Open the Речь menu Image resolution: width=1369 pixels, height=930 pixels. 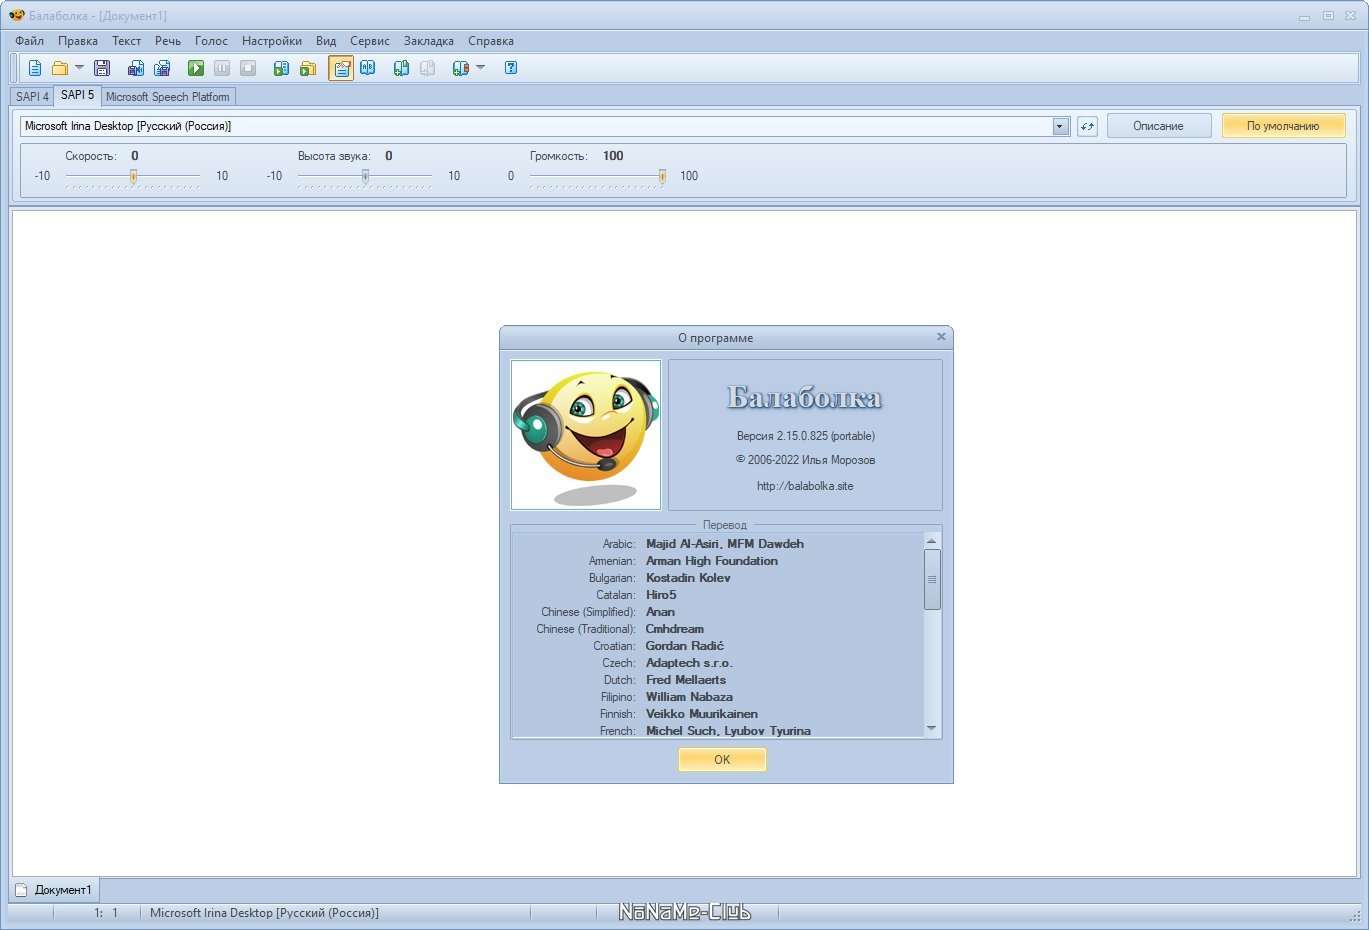[x=168, y=41]
